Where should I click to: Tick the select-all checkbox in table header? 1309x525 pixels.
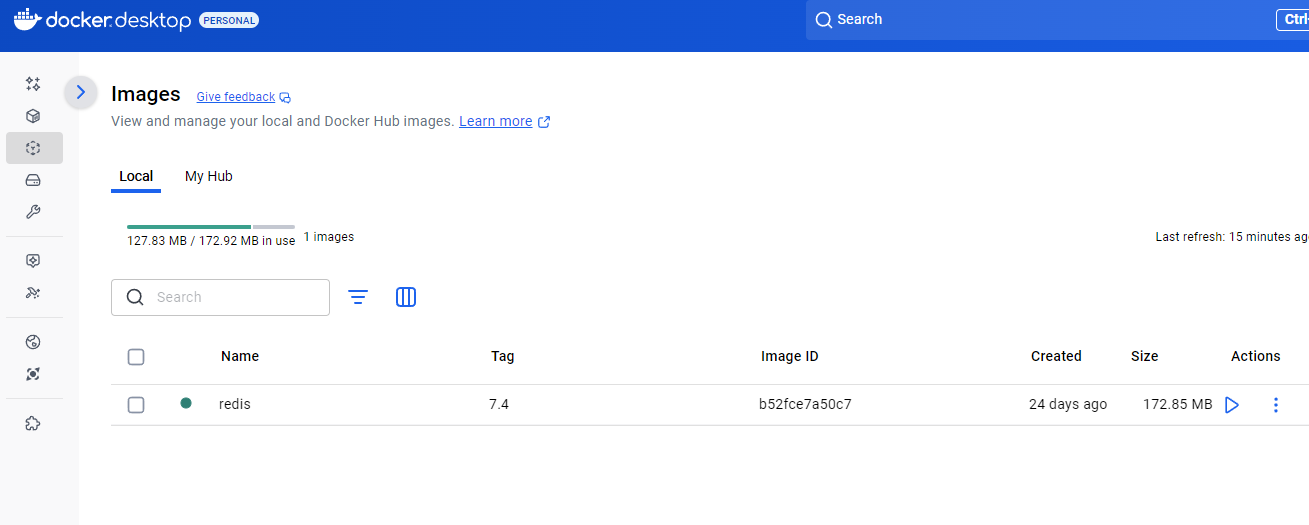136,357
